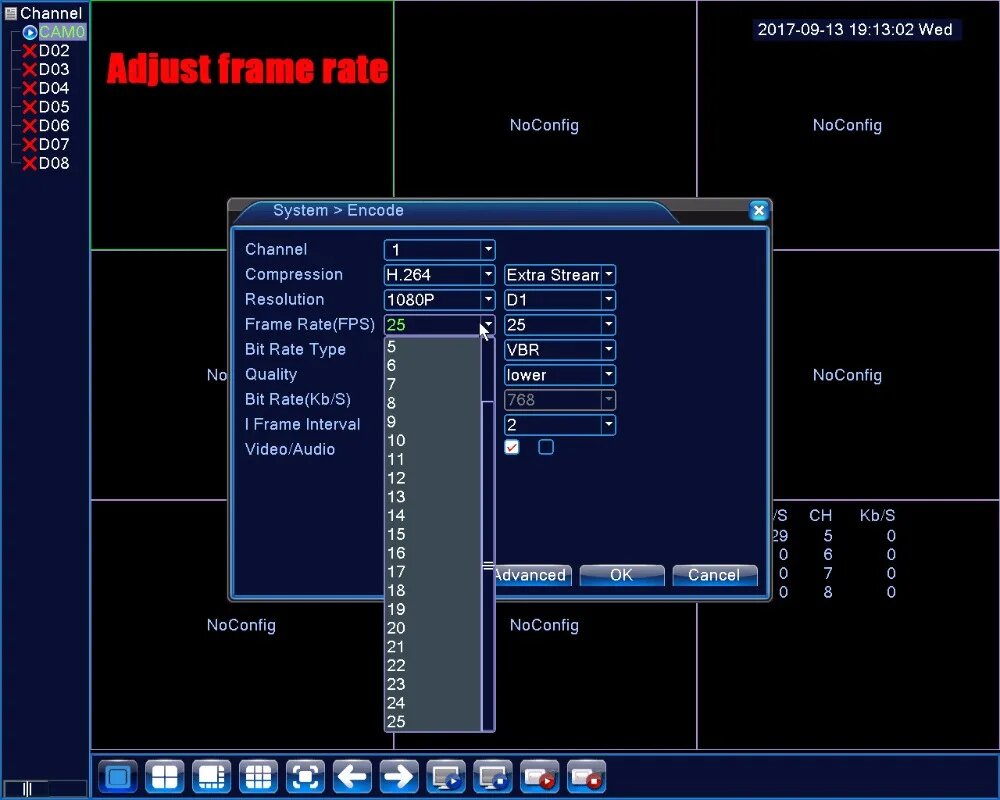This screenshot has height=800, width=1000.
Task: Toggle the checked Video checkbox for extra stream
Action: (511, 447)
